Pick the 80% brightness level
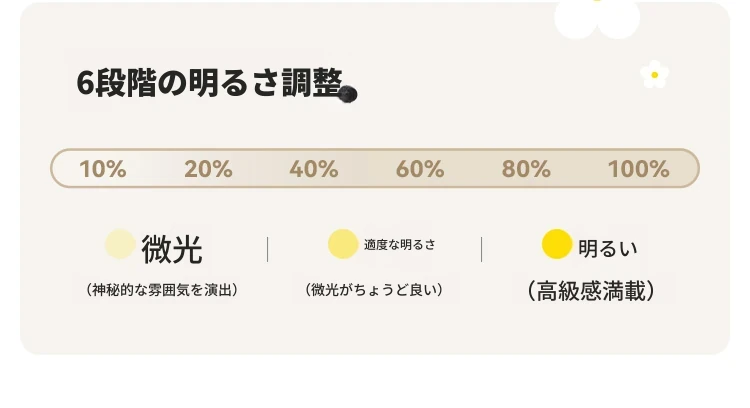Image resolution: width=750 pixels, height=408 pixels. click(526, 169)
